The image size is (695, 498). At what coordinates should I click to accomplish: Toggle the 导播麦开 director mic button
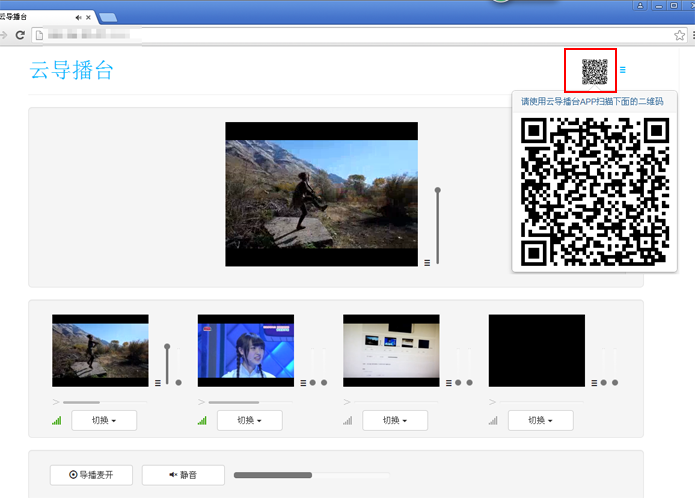point(91,475)
